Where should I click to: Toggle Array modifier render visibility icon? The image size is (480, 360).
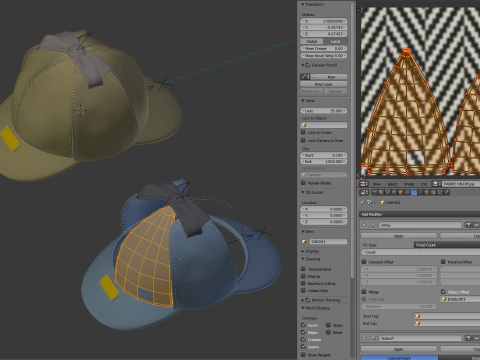click(x=469, y=225)
